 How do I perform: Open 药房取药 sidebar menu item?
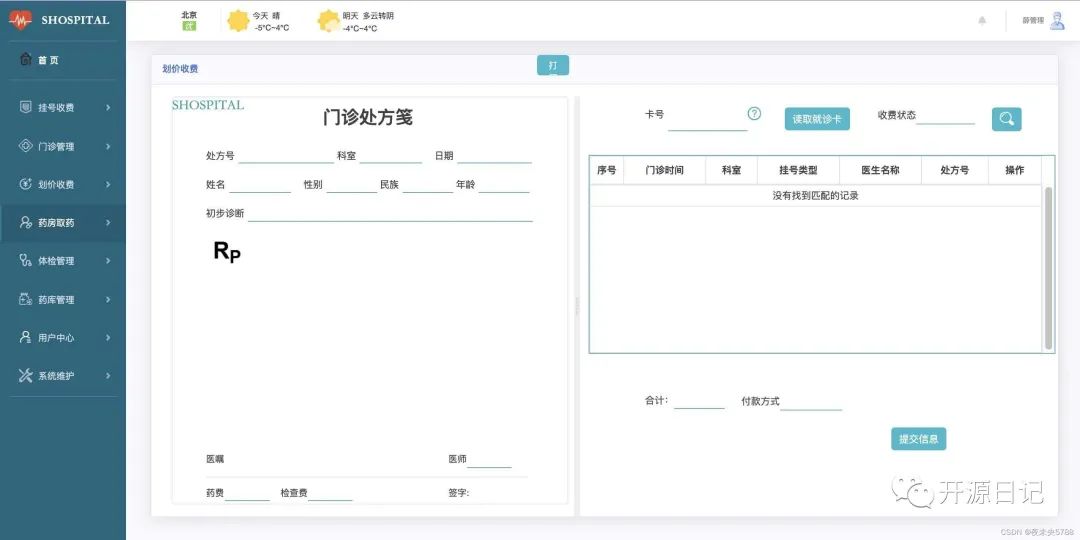tap(63, 222)
